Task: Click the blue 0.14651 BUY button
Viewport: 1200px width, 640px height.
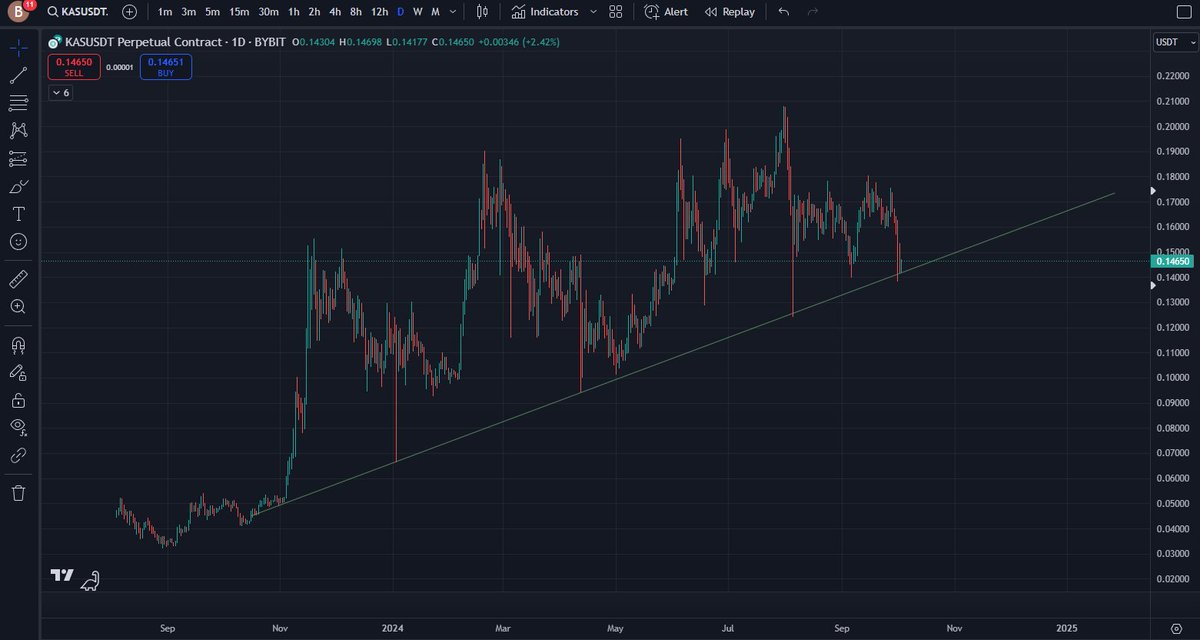Action: click(x=165, y=67)
